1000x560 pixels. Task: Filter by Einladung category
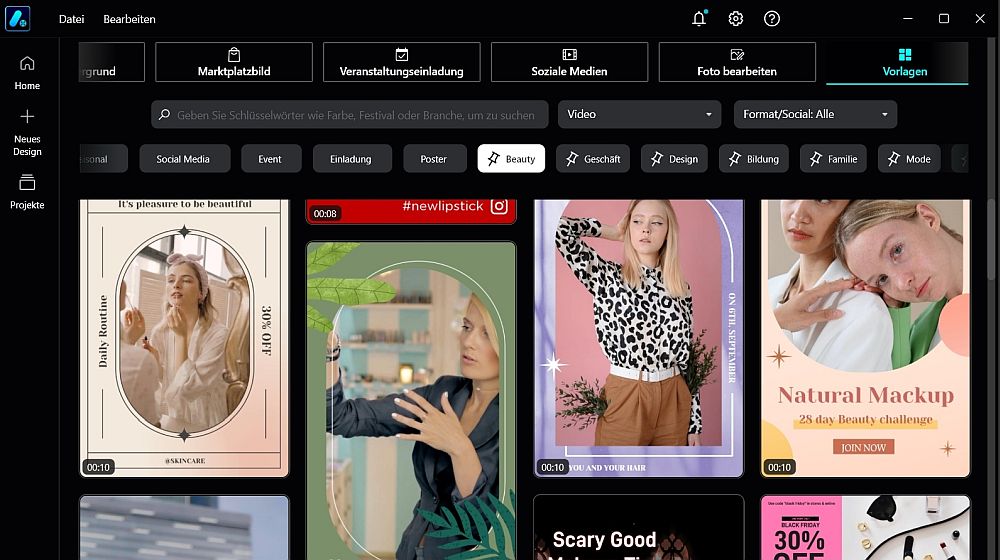pyautogui.click(x=352, y=159)
